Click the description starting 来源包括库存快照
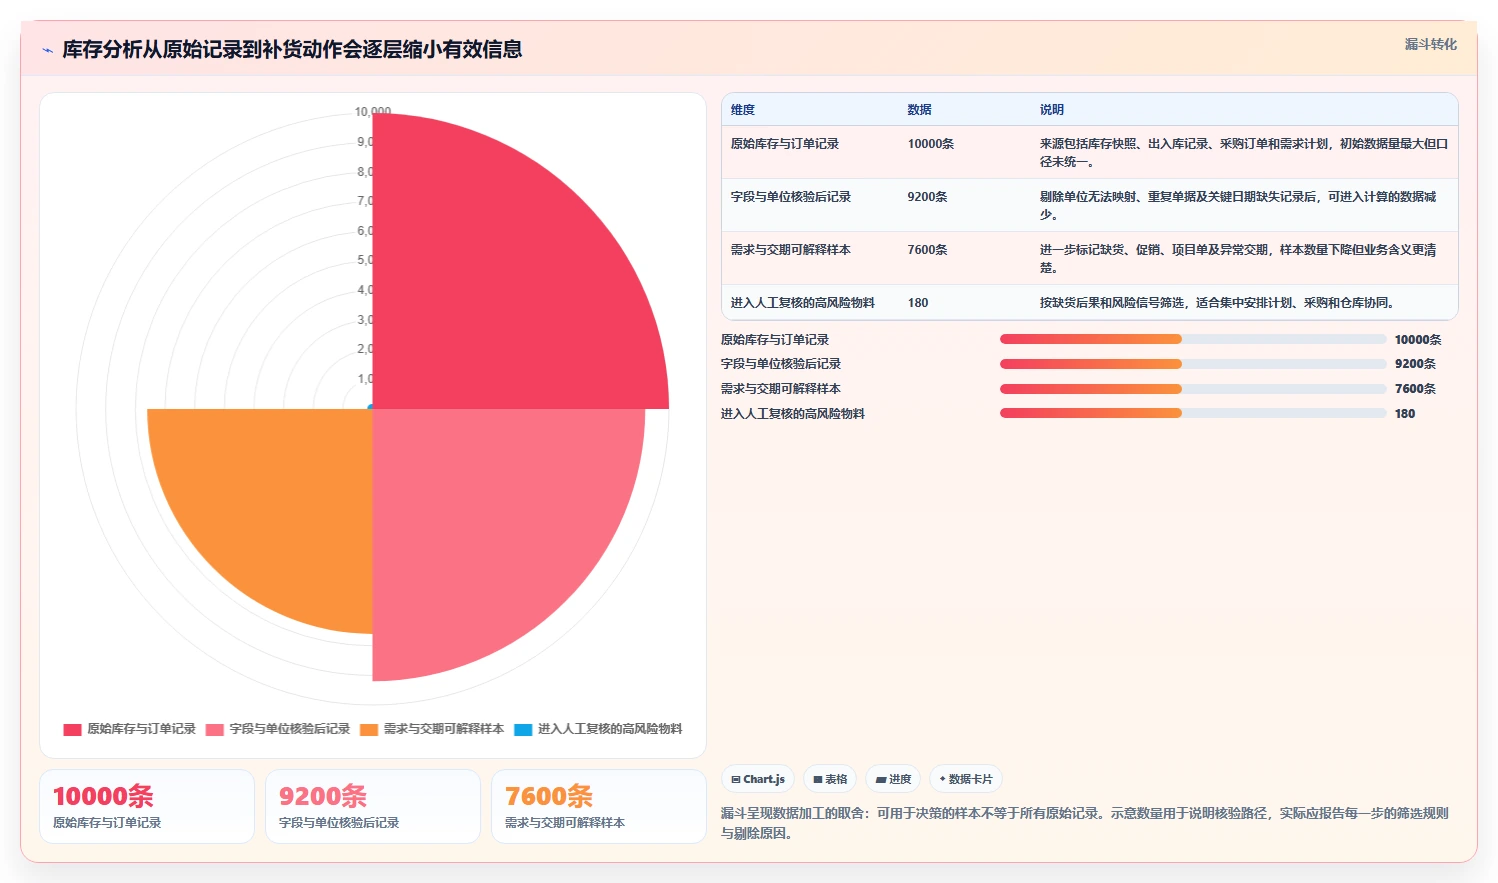 [x=1244, y=153]
